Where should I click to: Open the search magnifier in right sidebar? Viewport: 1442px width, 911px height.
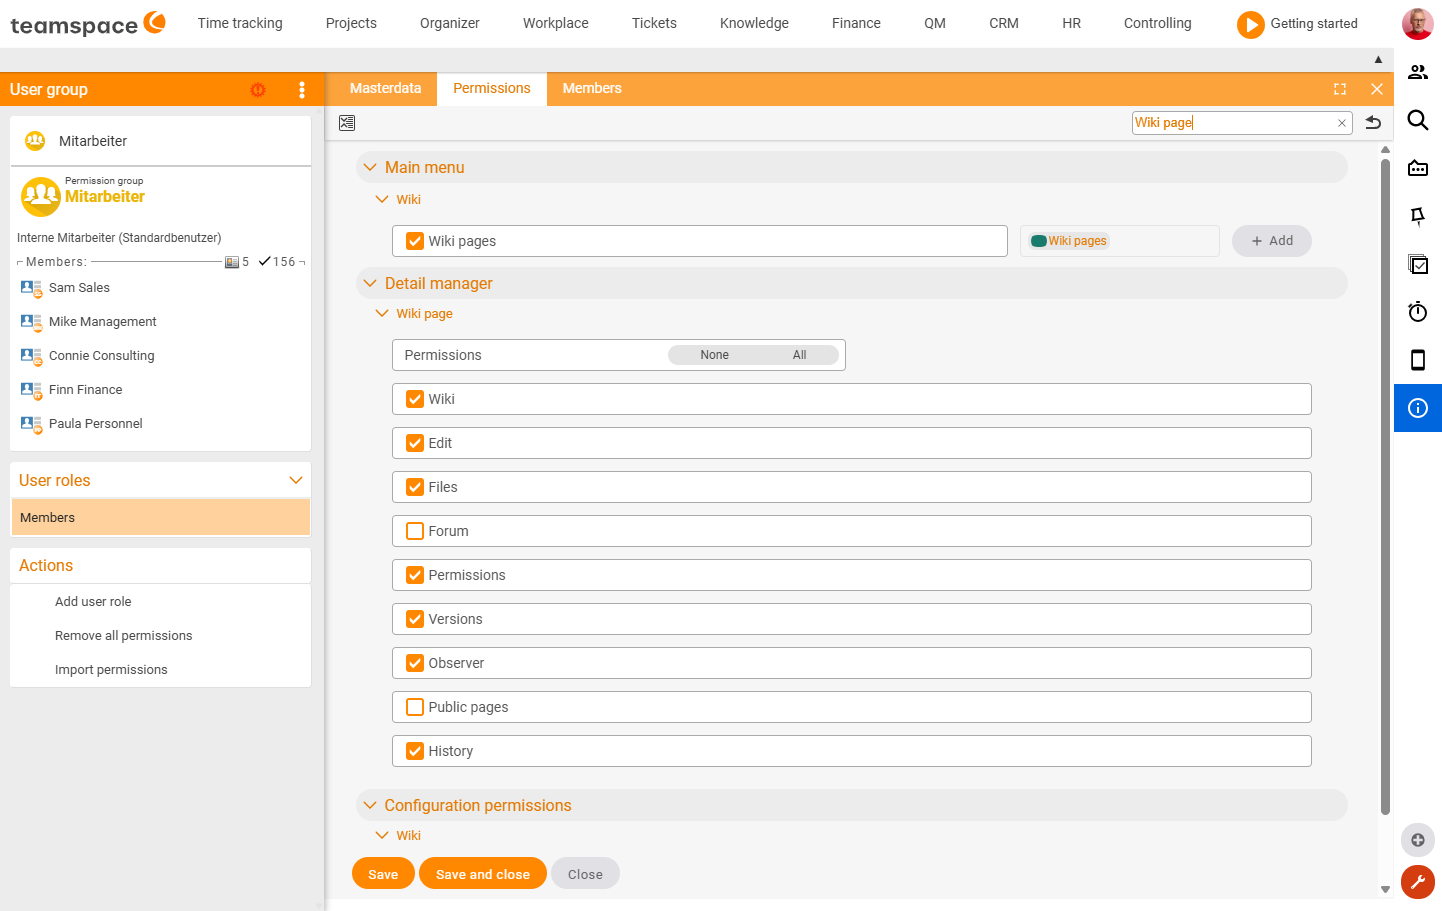click(1418, 120)
